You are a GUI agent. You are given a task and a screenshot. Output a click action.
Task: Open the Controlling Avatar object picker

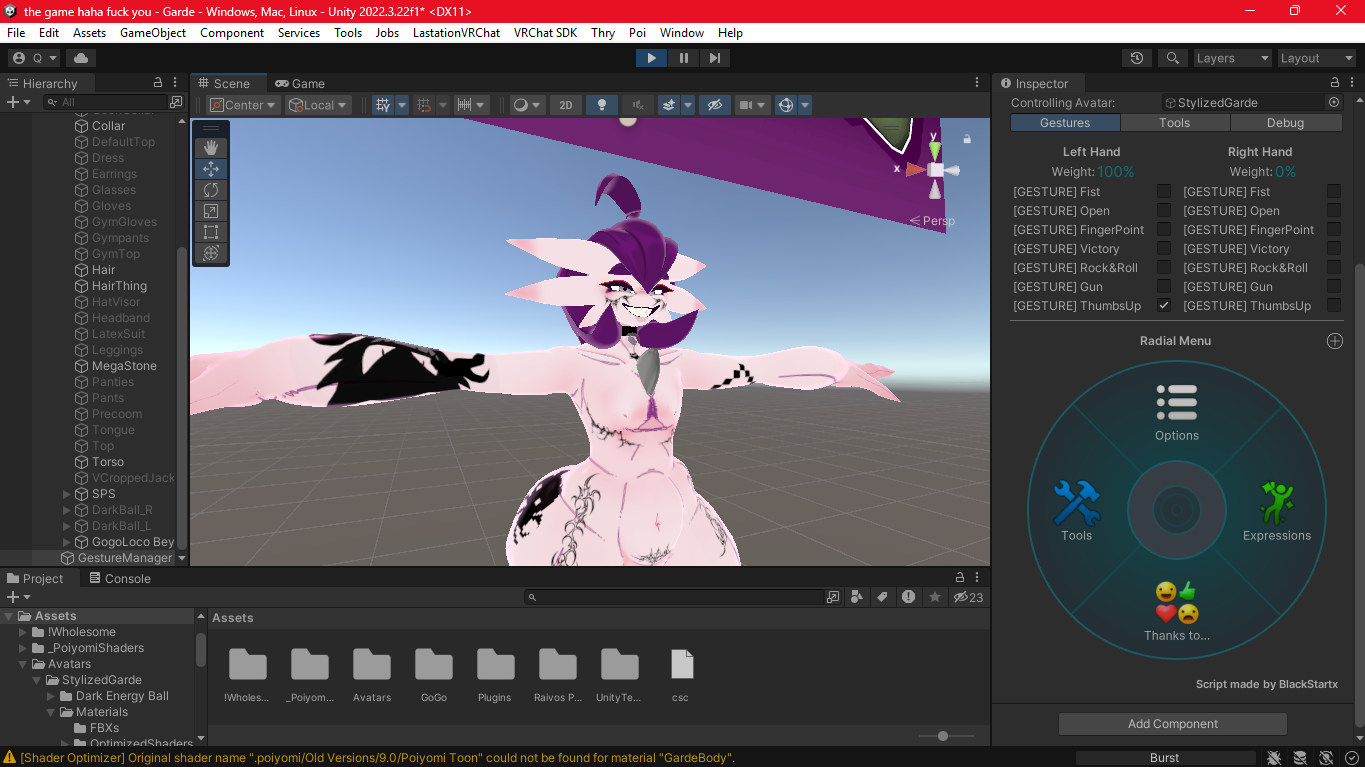tap(1334, 103)
